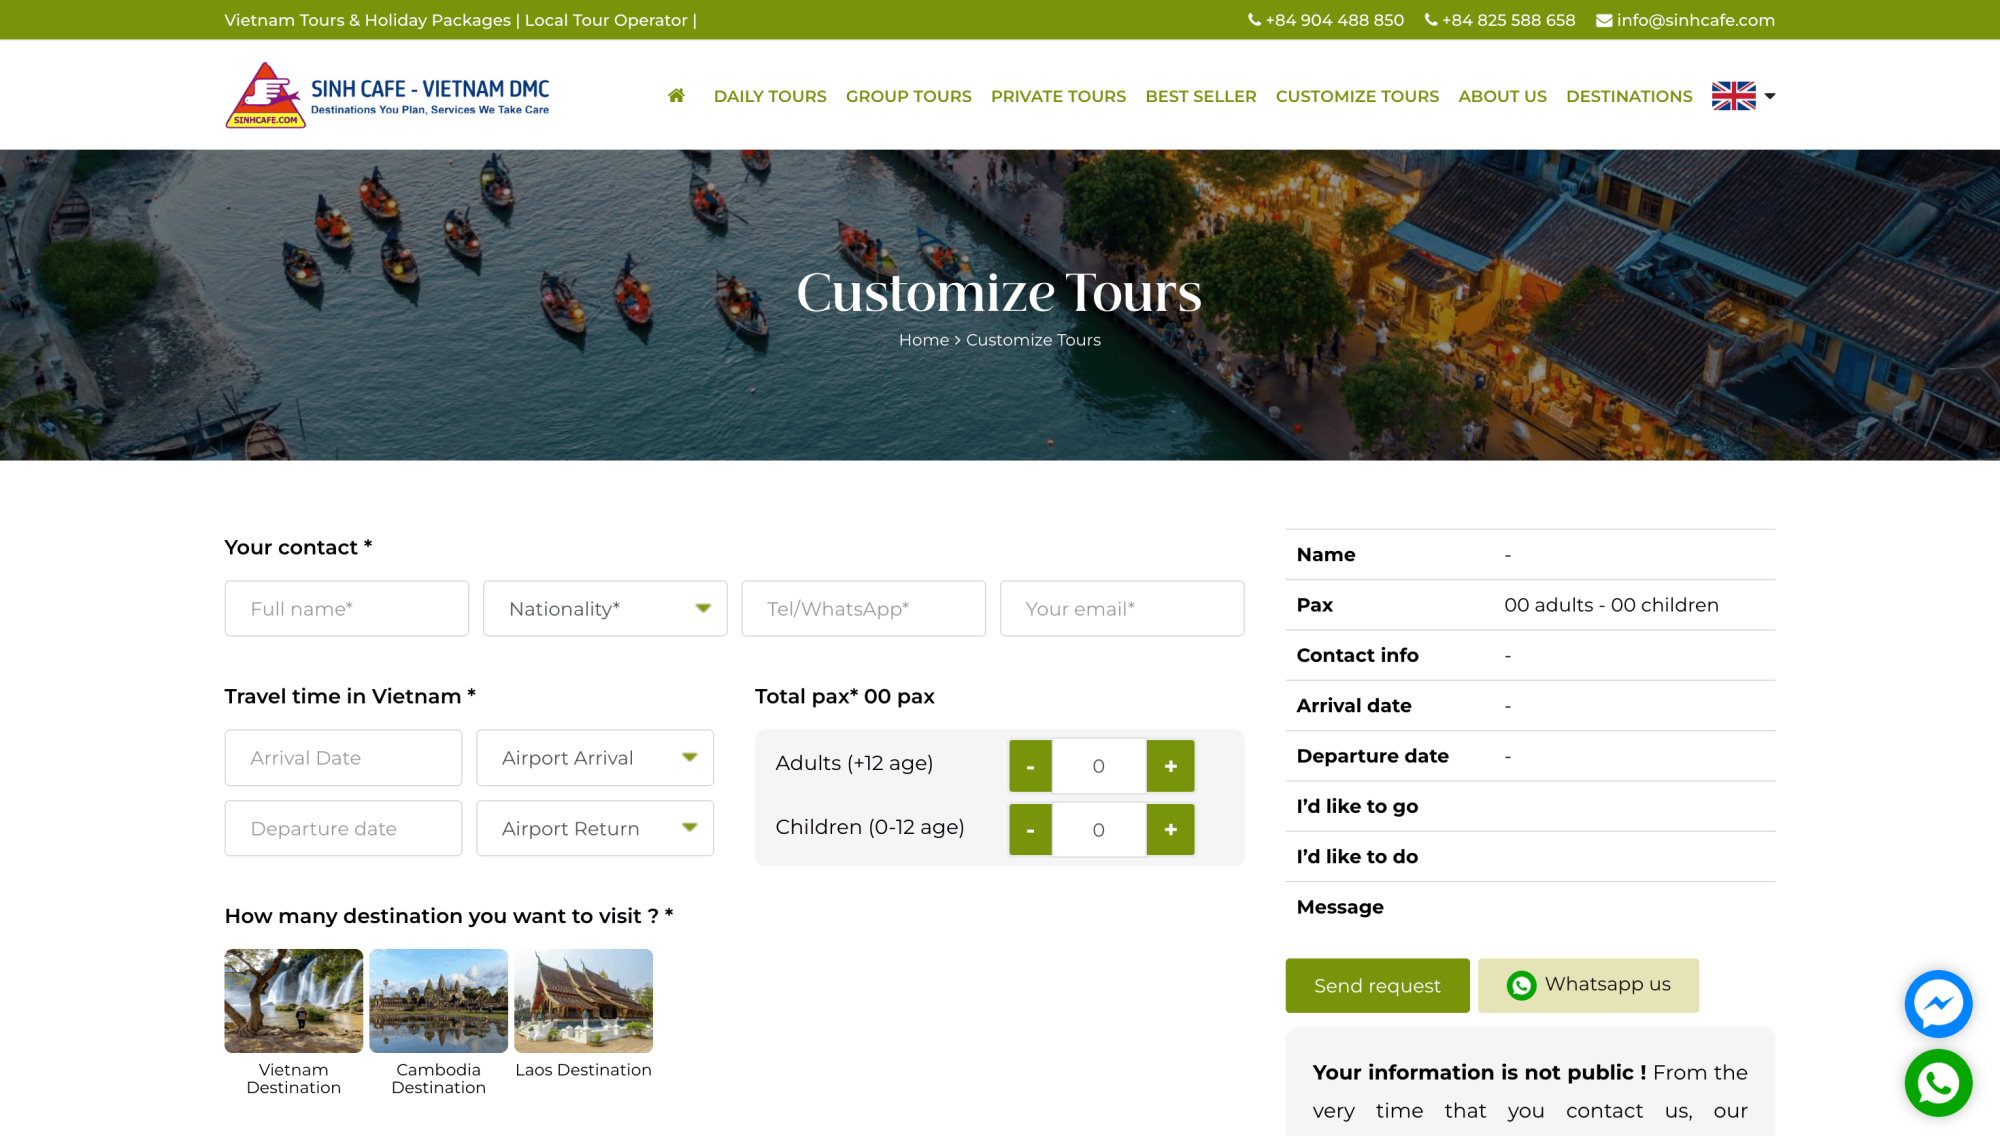Click the Whatsapp us button
This screenshot has width=2000, height=1136.
[x=1588, y=986]
